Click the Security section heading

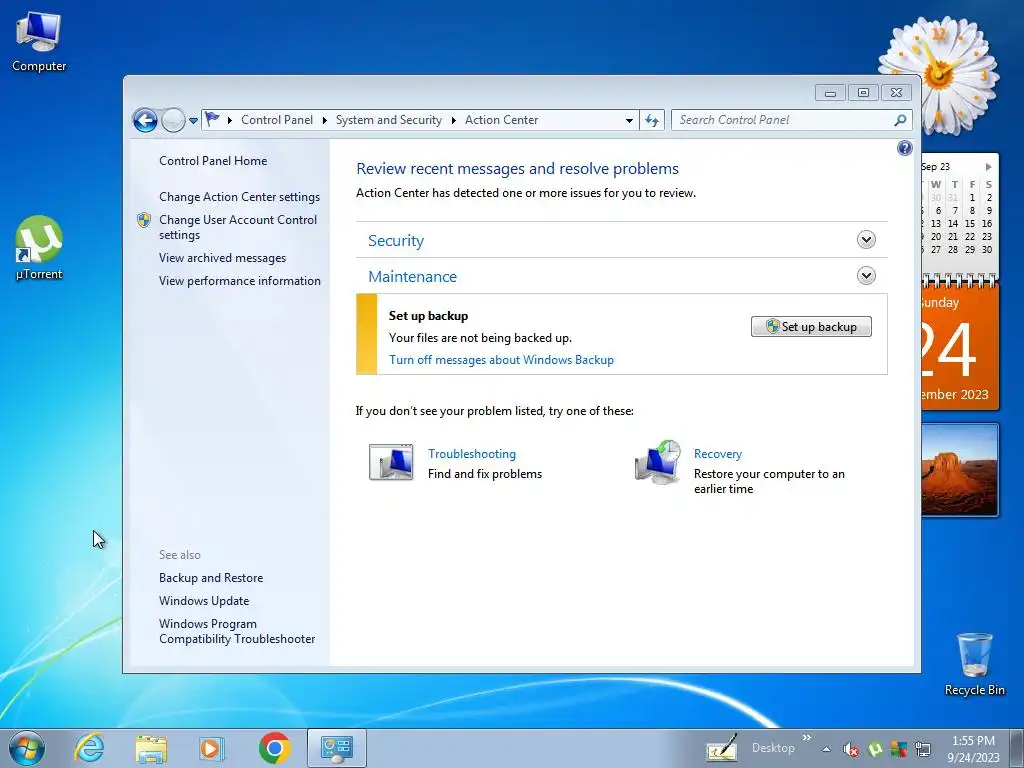click(396, 240)
